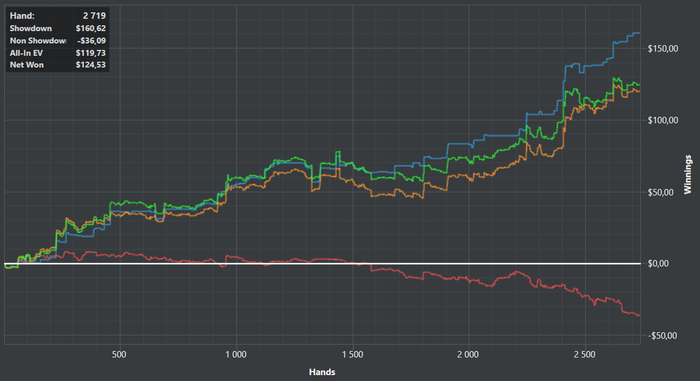The image size is (700, 381).
Task: Click the 2 500 x-axis tick label
Action: [x=584, y=355]
